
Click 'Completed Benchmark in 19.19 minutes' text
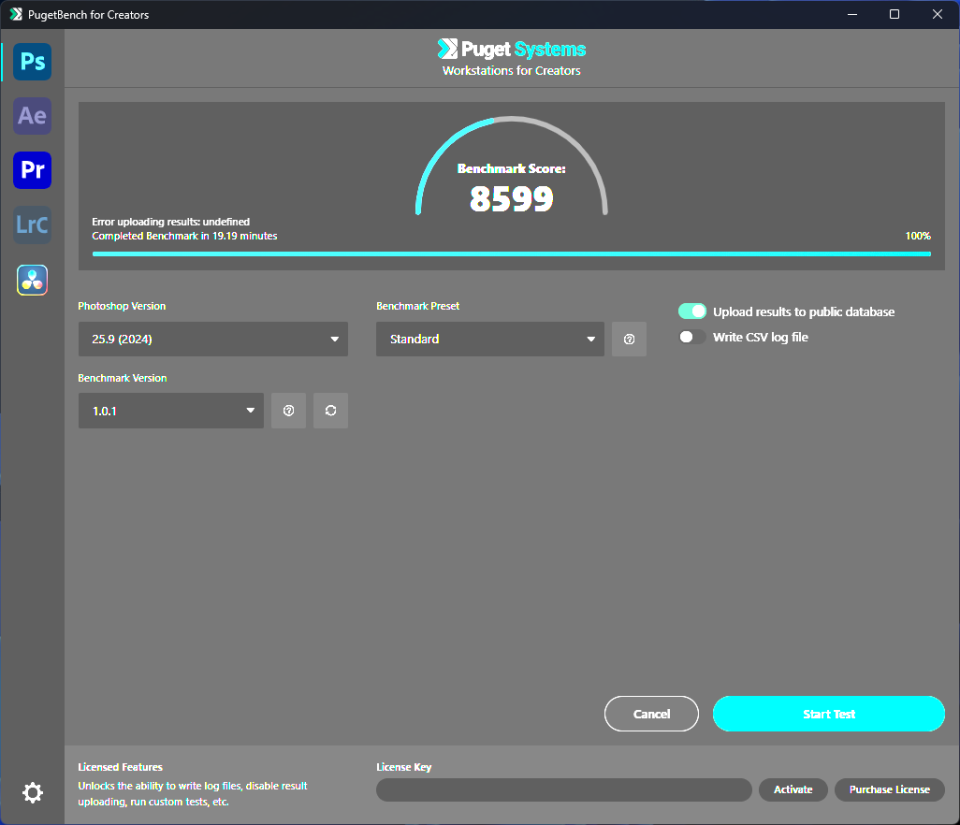point(184,236)
